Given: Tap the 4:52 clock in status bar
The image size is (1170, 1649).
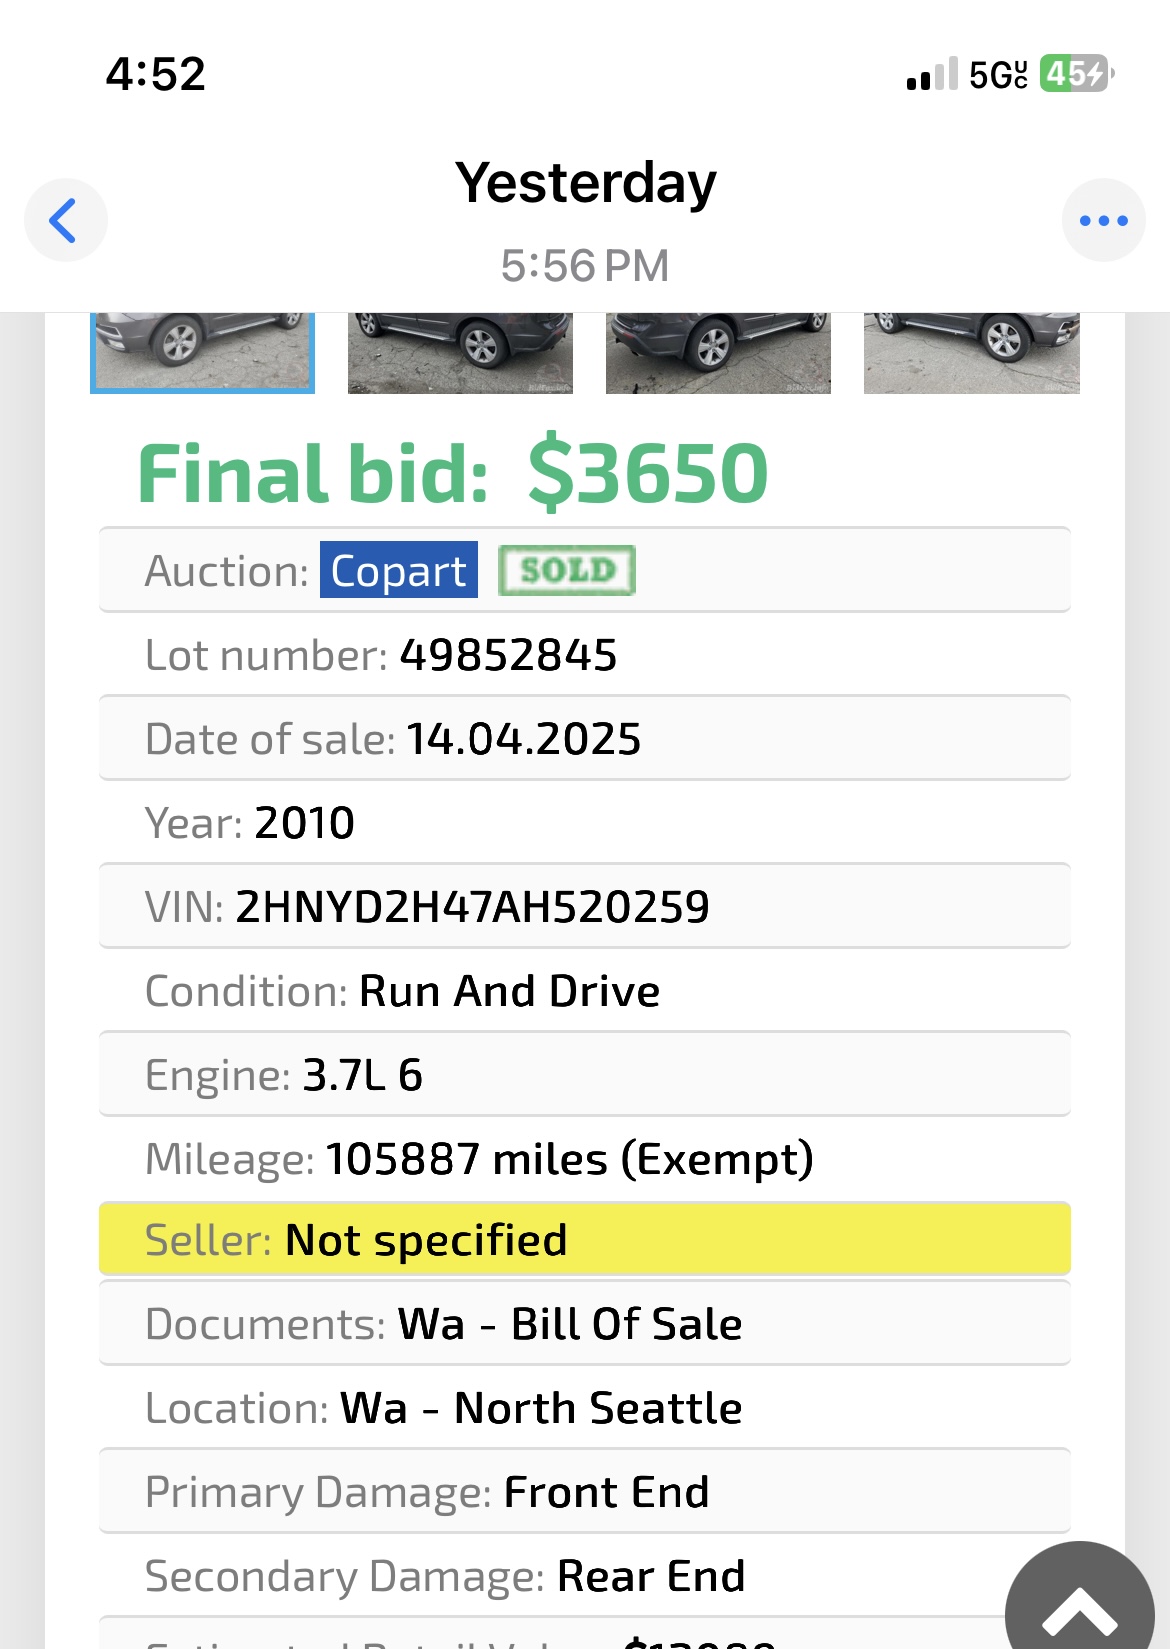Looking at the screenshot, I should pyautogui.click(x=156, y=74).
